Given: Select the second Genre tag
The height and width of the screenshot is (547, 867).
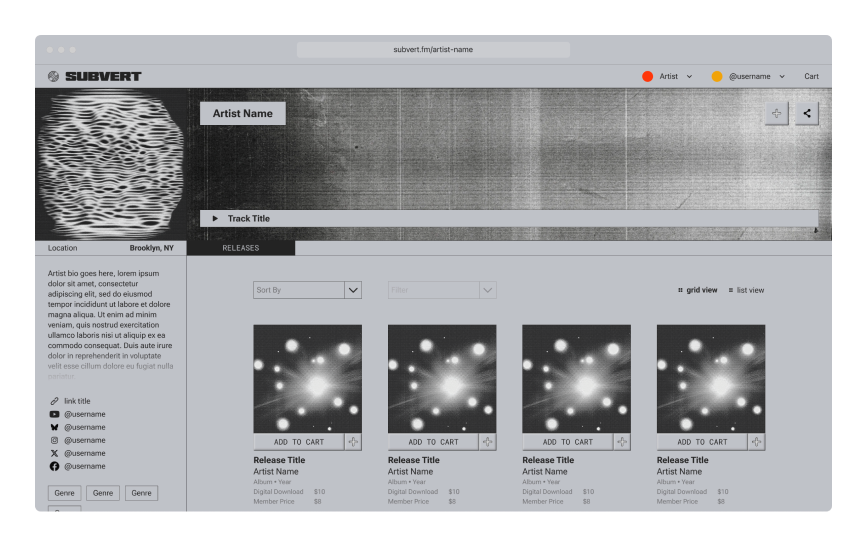Looking at the screenshot, I should pos(103,493).
